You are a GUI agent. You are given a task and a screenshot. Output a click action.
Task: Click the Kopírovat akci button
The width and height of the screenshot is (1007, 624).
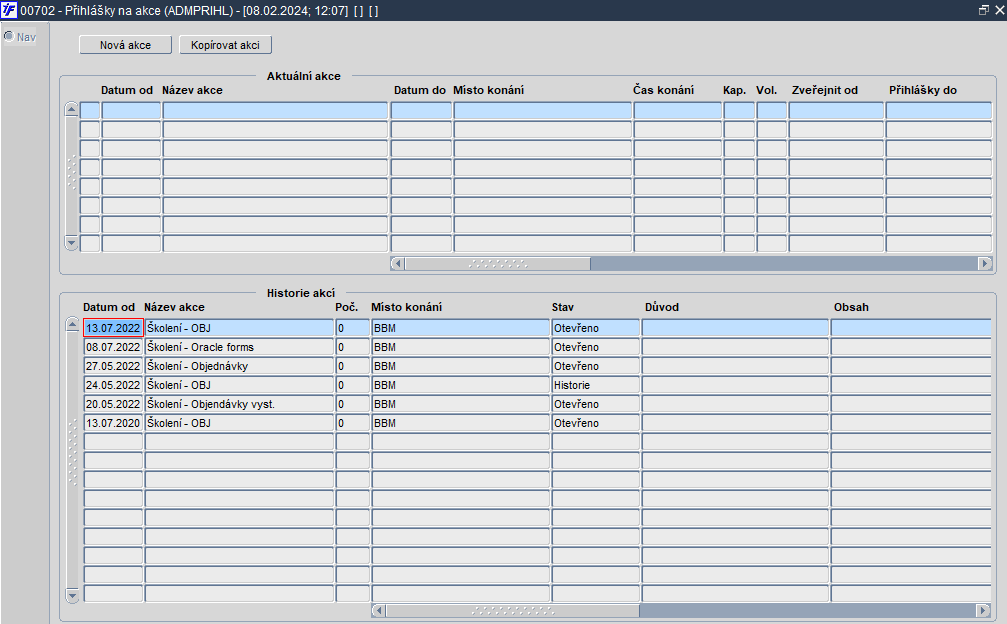click(x=225, y=45)
